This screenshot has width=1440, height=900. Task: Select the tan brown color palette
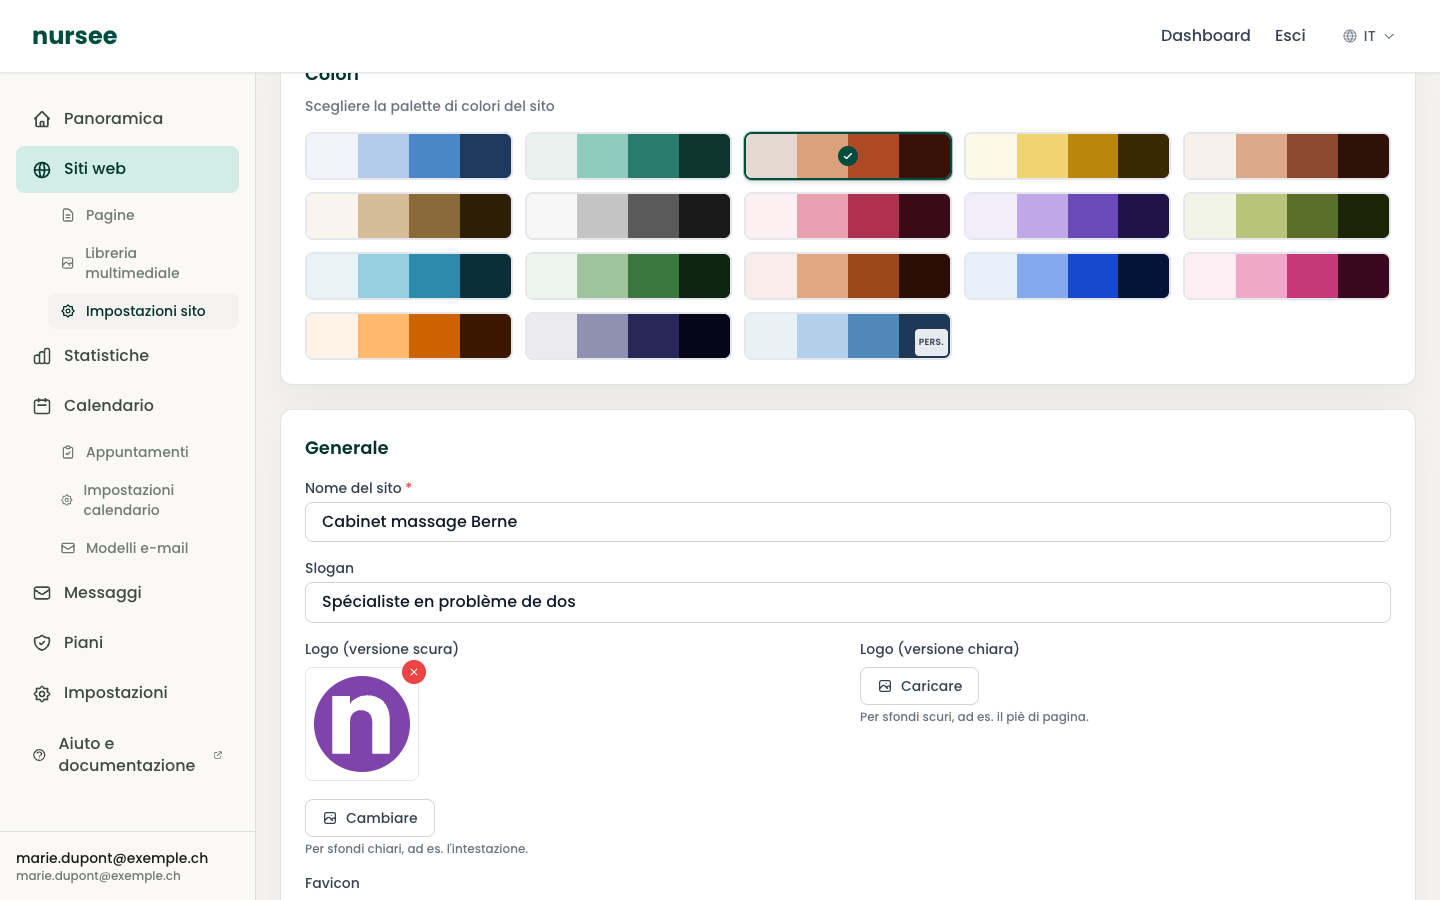pyautogui.click(x=409, y=216)
